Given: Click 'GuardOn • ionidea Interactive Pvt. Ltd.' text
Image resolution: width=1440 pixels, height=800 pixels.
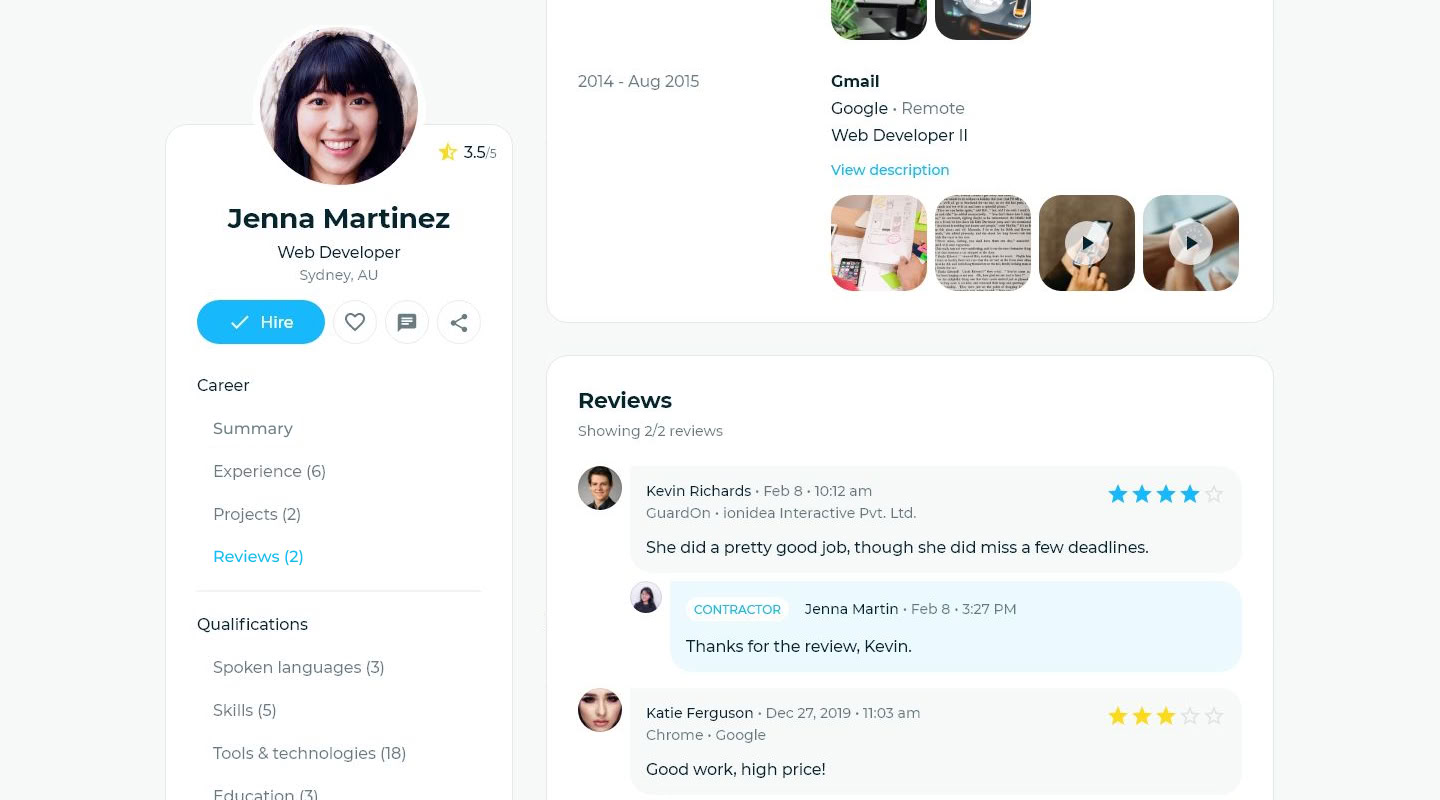Looking at the screenshot, I should tap(781, 513).
